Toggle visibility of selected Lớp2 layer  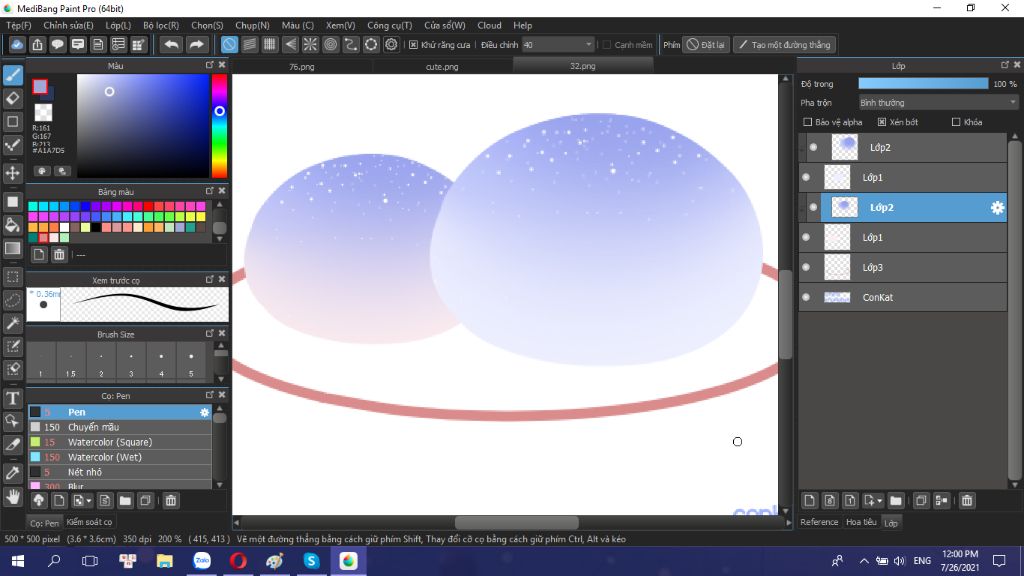coord(813,208)
